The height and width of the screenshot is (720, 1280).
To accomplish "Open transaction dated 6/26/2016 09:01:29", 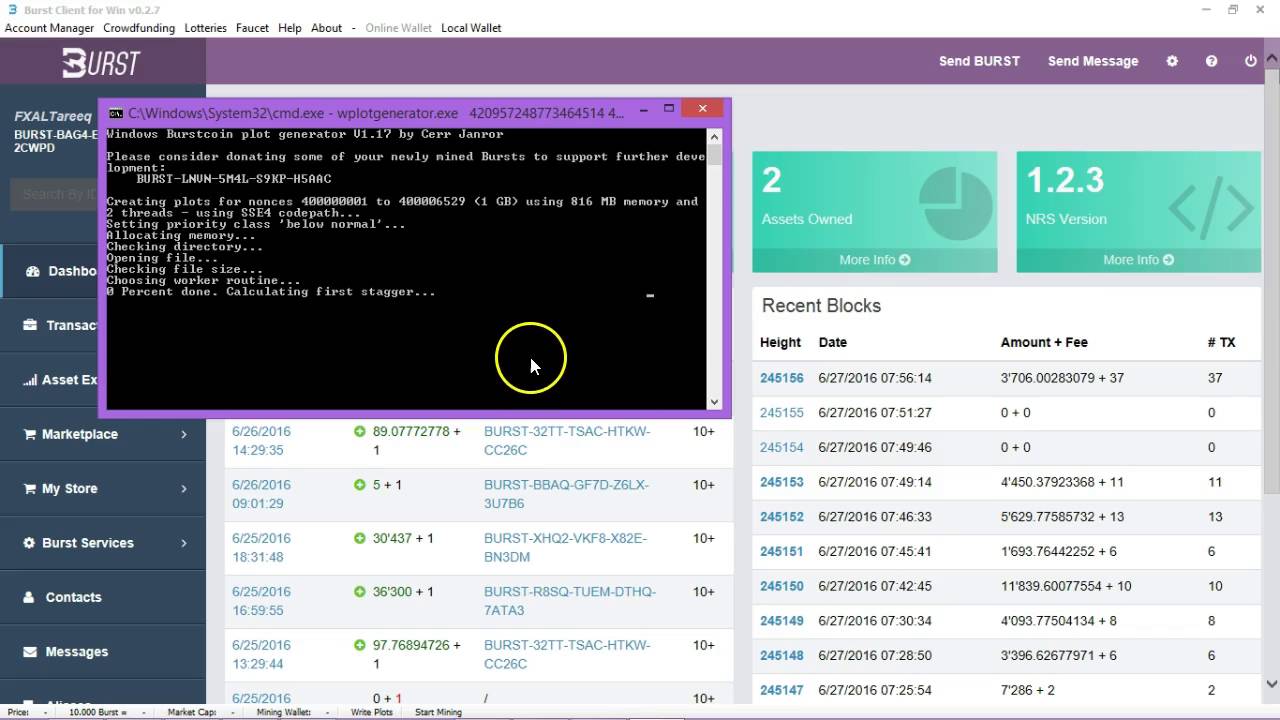I will pyautogui.click(x=261, y=494).
